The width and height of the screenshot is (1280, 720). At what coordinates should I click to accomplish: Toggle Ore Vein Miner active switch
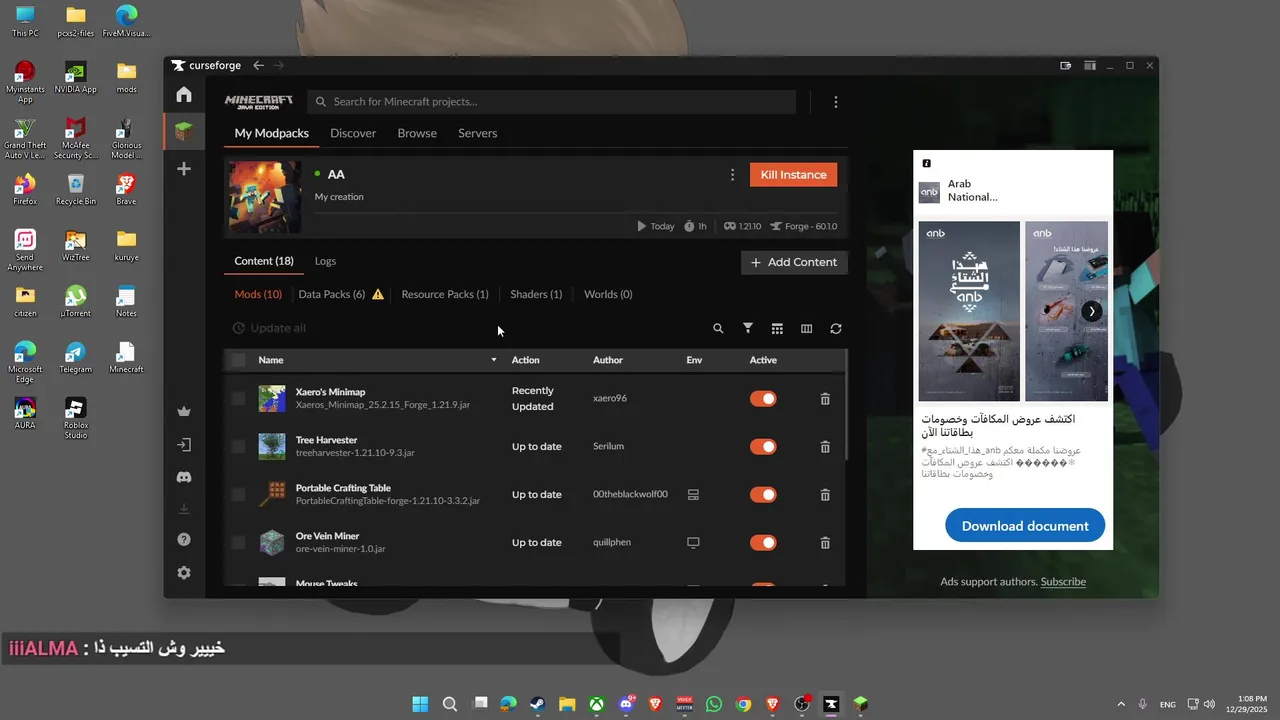point(763,543)
